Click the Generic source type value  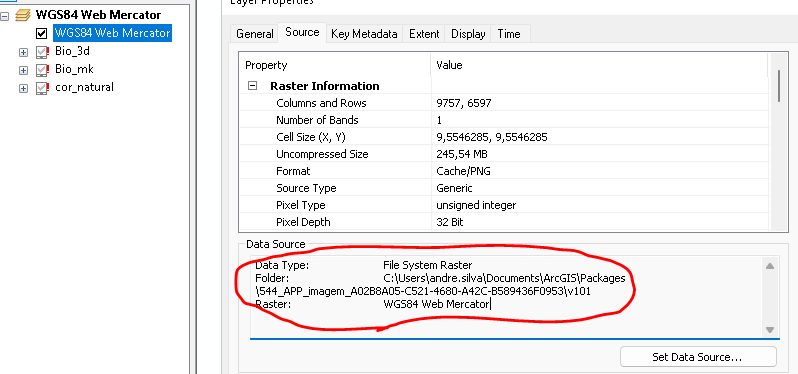[454, 188]
